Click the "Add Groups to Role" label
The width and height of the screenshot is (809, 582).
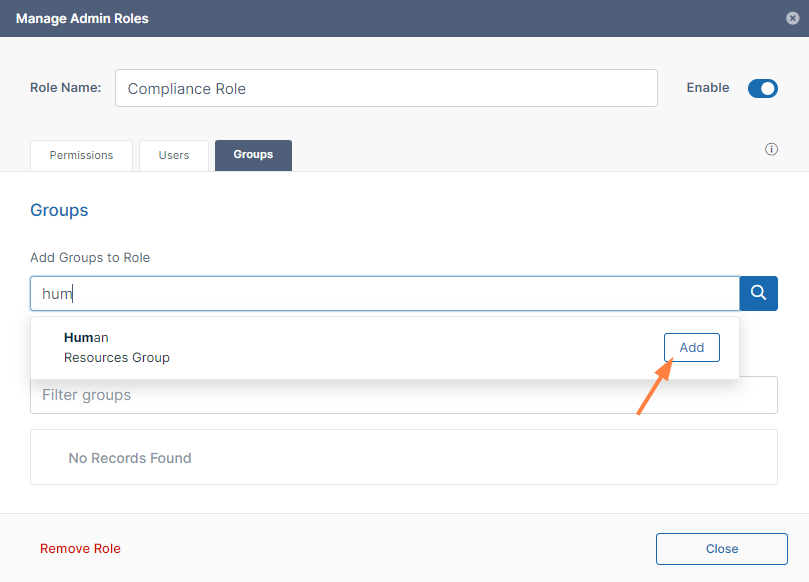tap(90, 257)
